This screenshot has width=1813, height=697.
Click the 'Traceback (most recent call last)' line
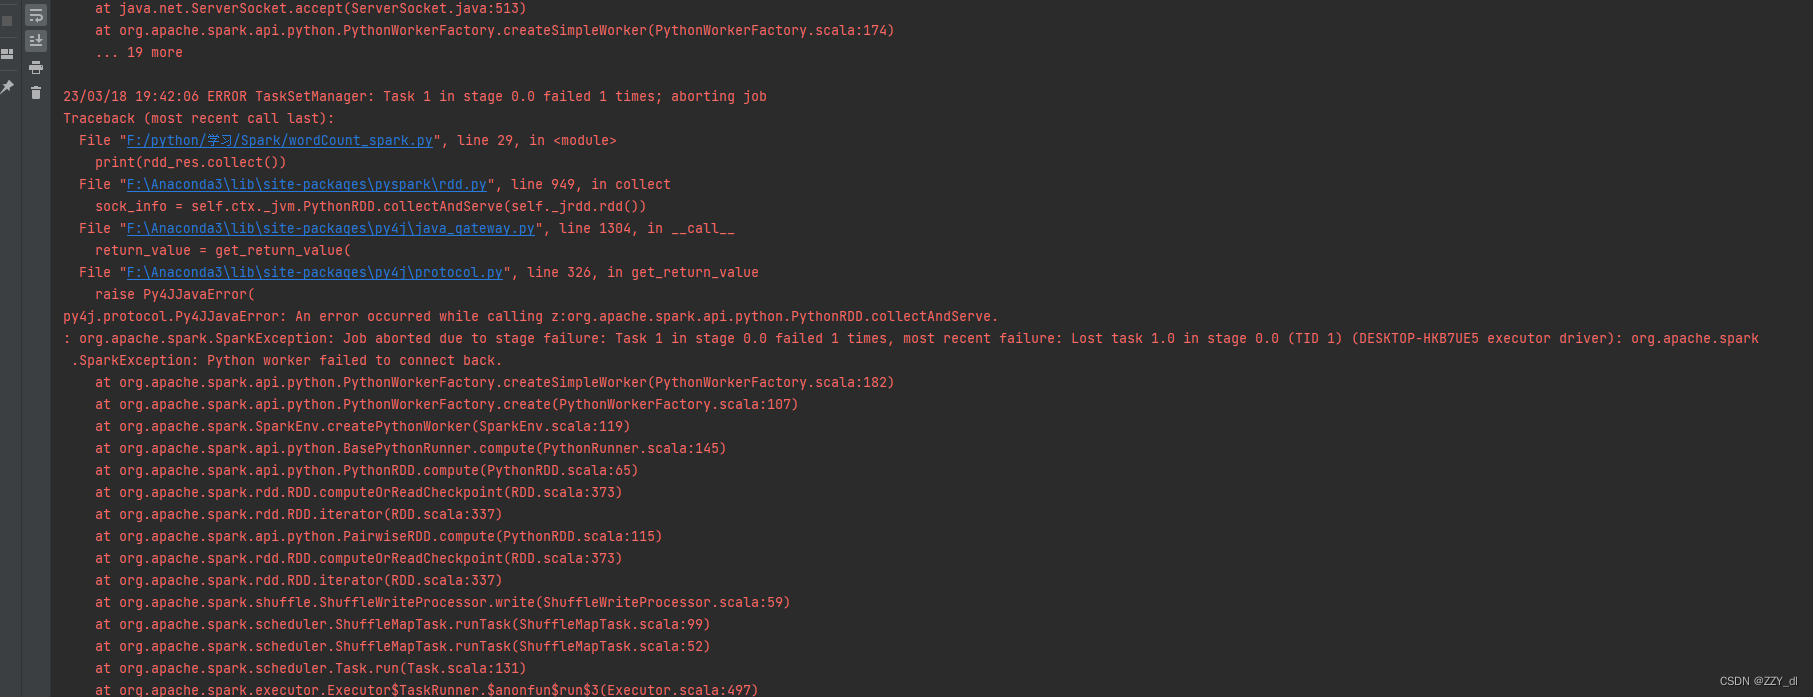[198, 119]
